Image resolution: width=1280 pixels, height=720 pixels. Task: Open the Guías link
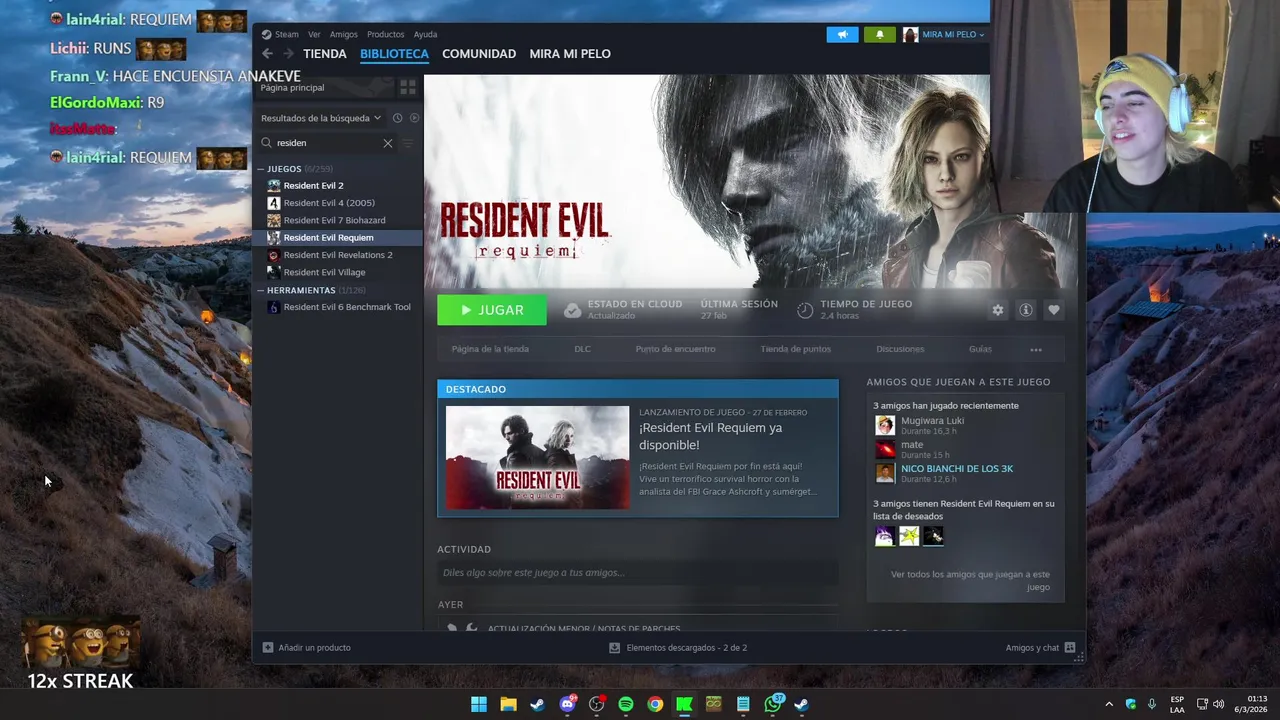pos(980,349)
